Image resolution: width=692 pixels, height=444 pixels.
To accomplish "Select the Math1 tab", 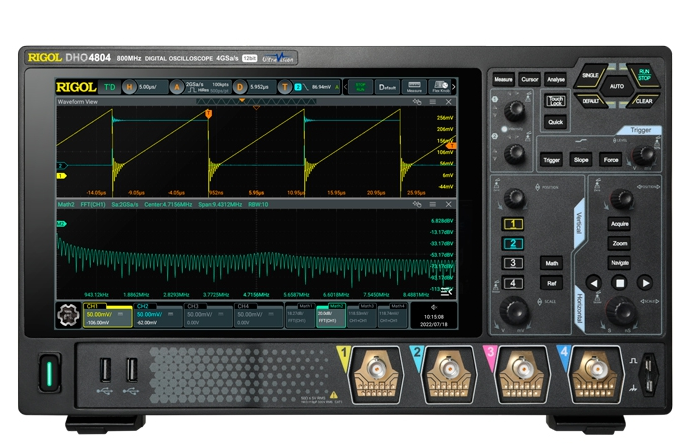I will point(300,315).
